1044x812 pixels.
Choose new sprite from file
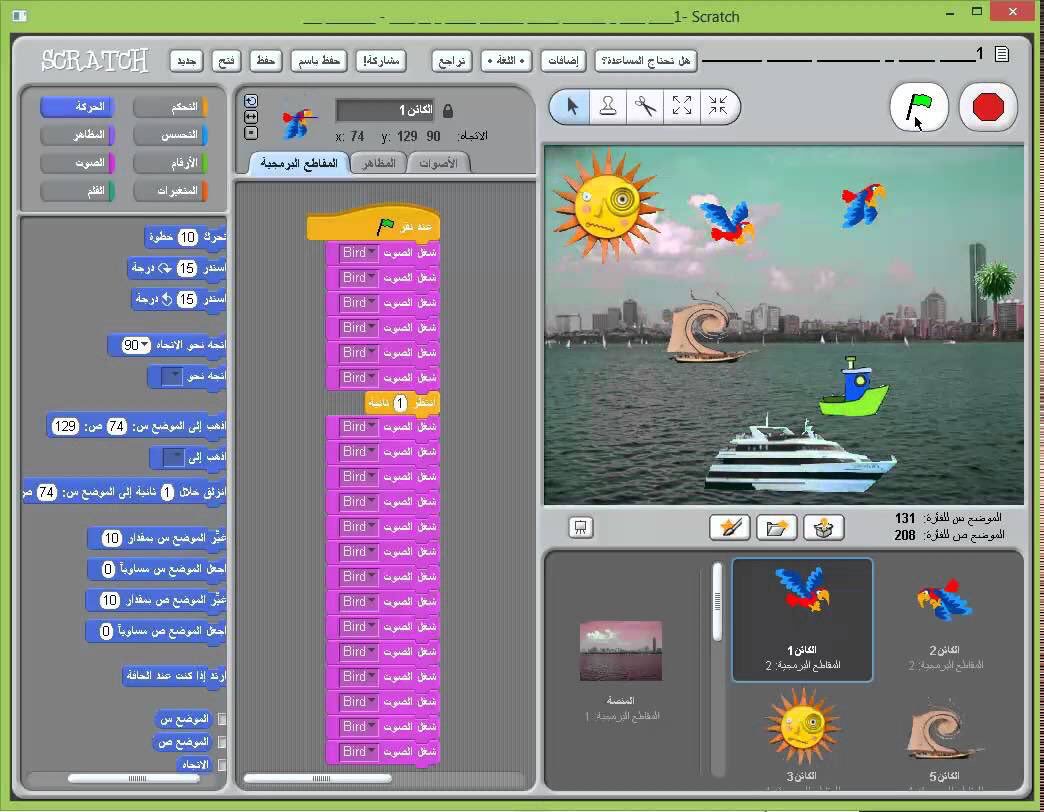[776, 528]
